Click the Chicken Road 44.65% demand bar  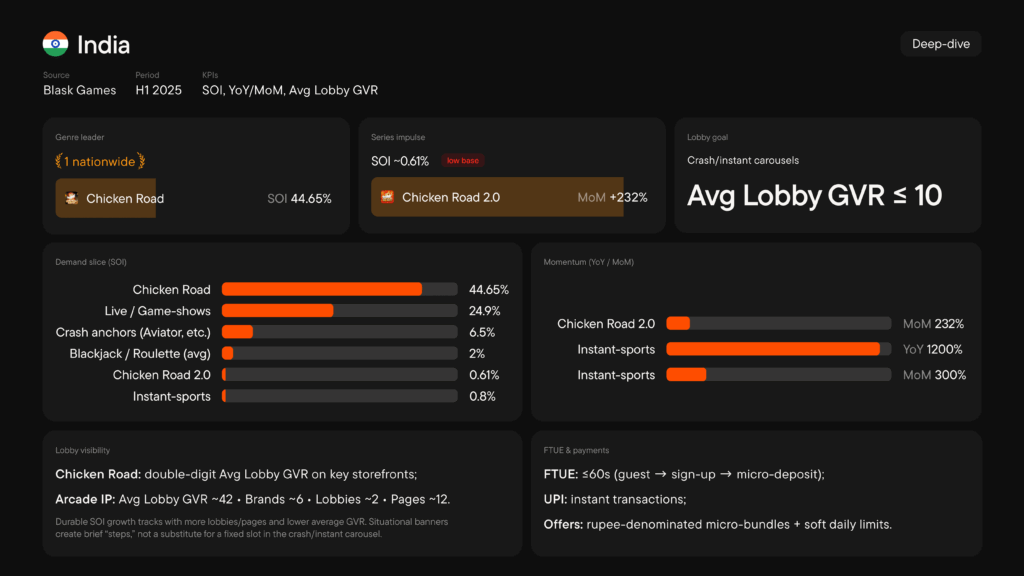coord(339,289)
